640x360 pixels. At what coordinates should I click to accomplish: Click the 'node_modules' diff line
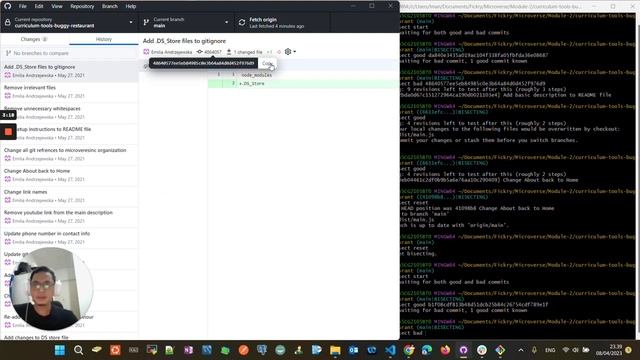(304, 75)
